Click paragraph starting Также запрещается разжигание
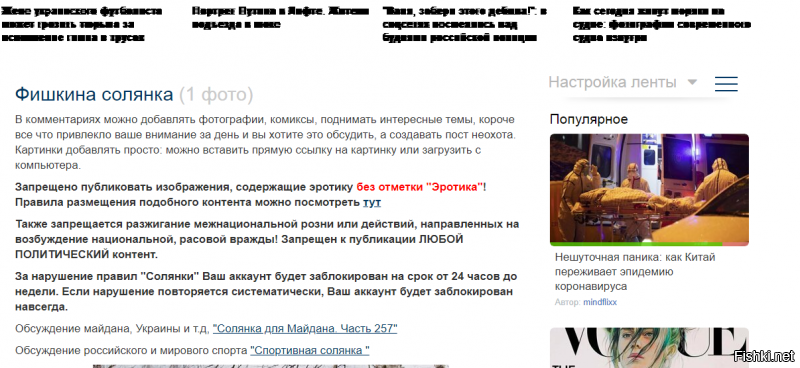 coord(267,239)
